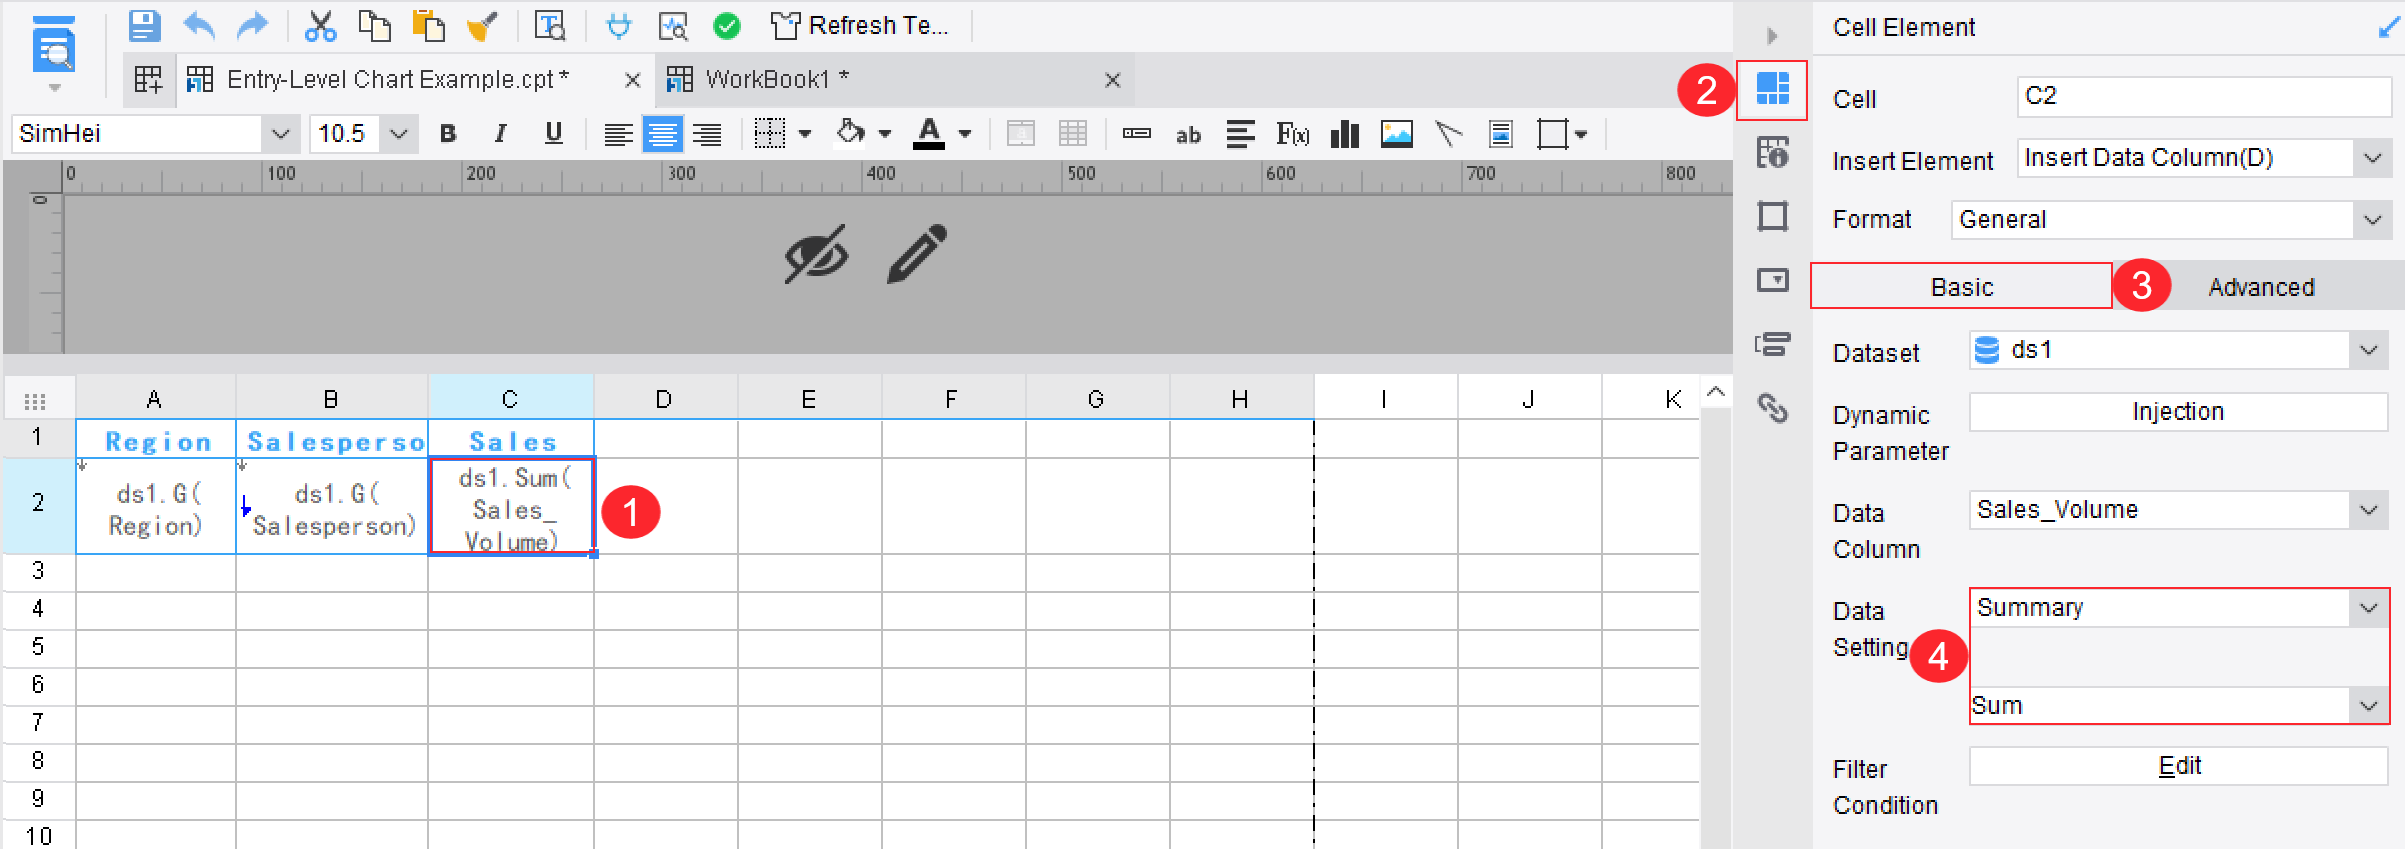Open the plugin manager plug icon
This screenshot has width=2405, height=849.
tap(619, 26)
